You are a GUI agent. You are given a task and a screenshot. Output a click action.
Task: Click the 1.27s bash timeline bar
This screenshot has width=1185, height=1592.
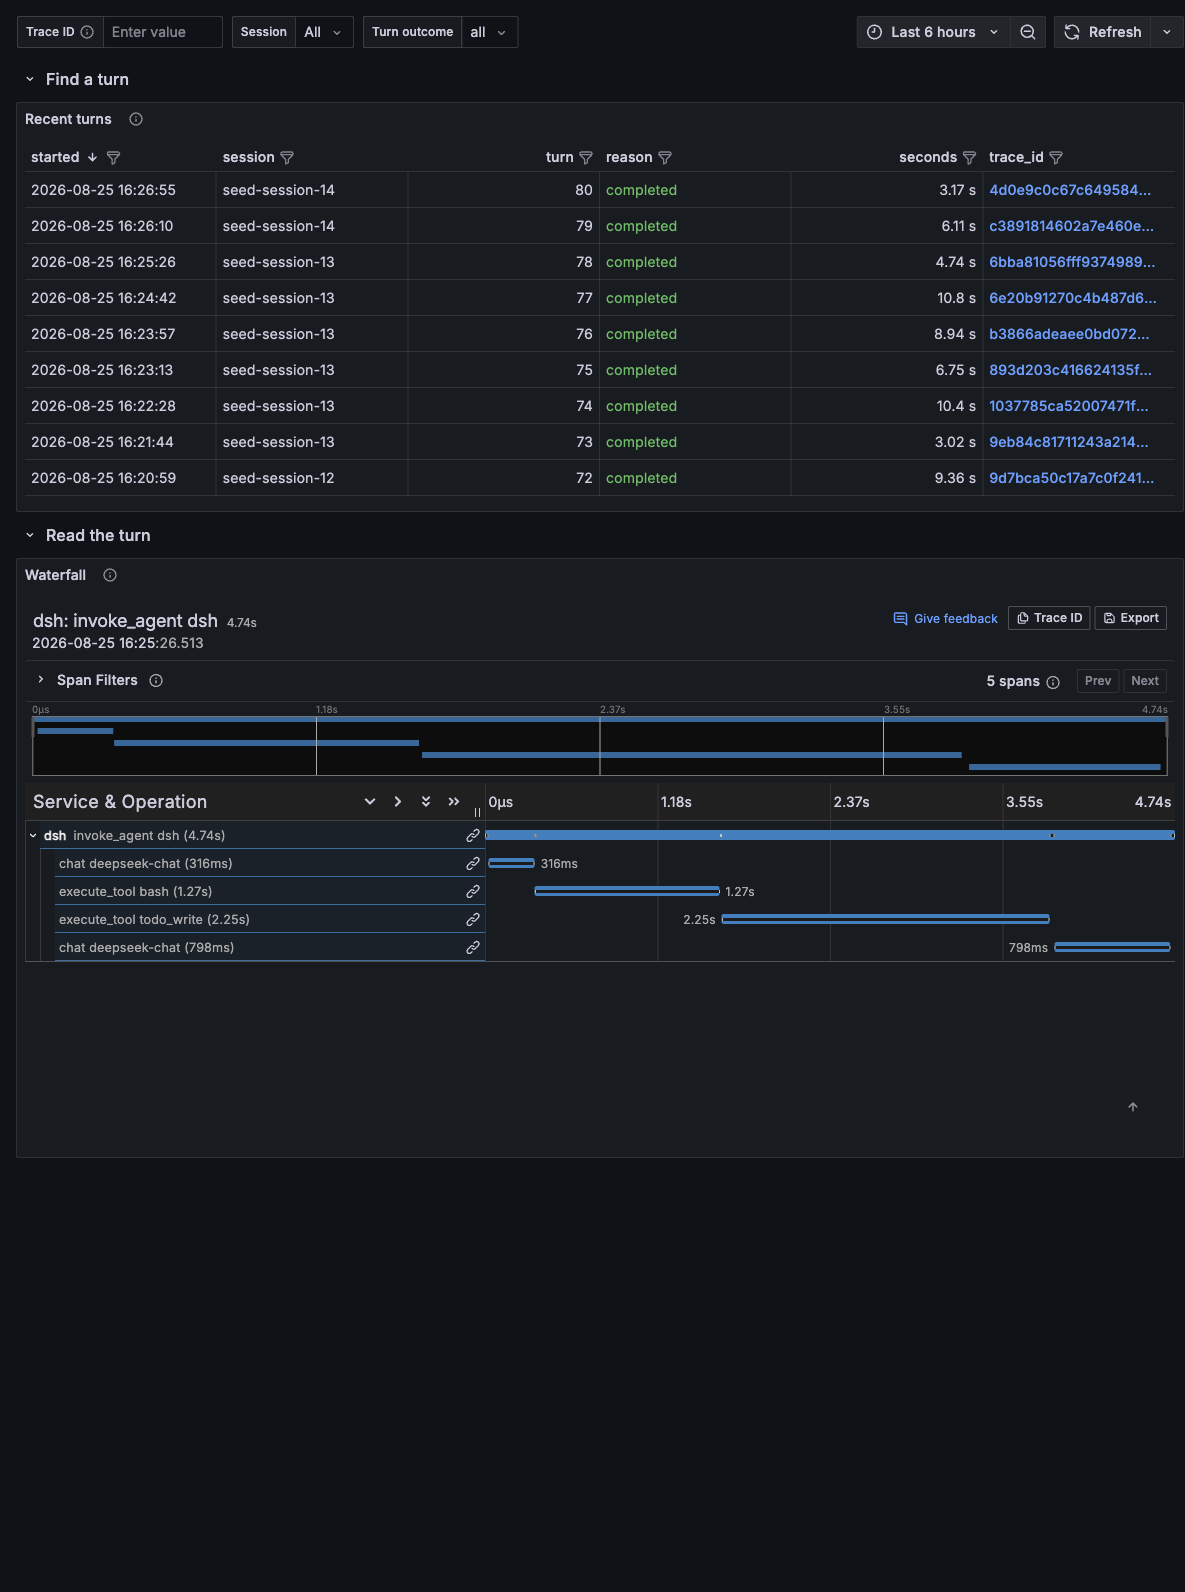[627, 891]
